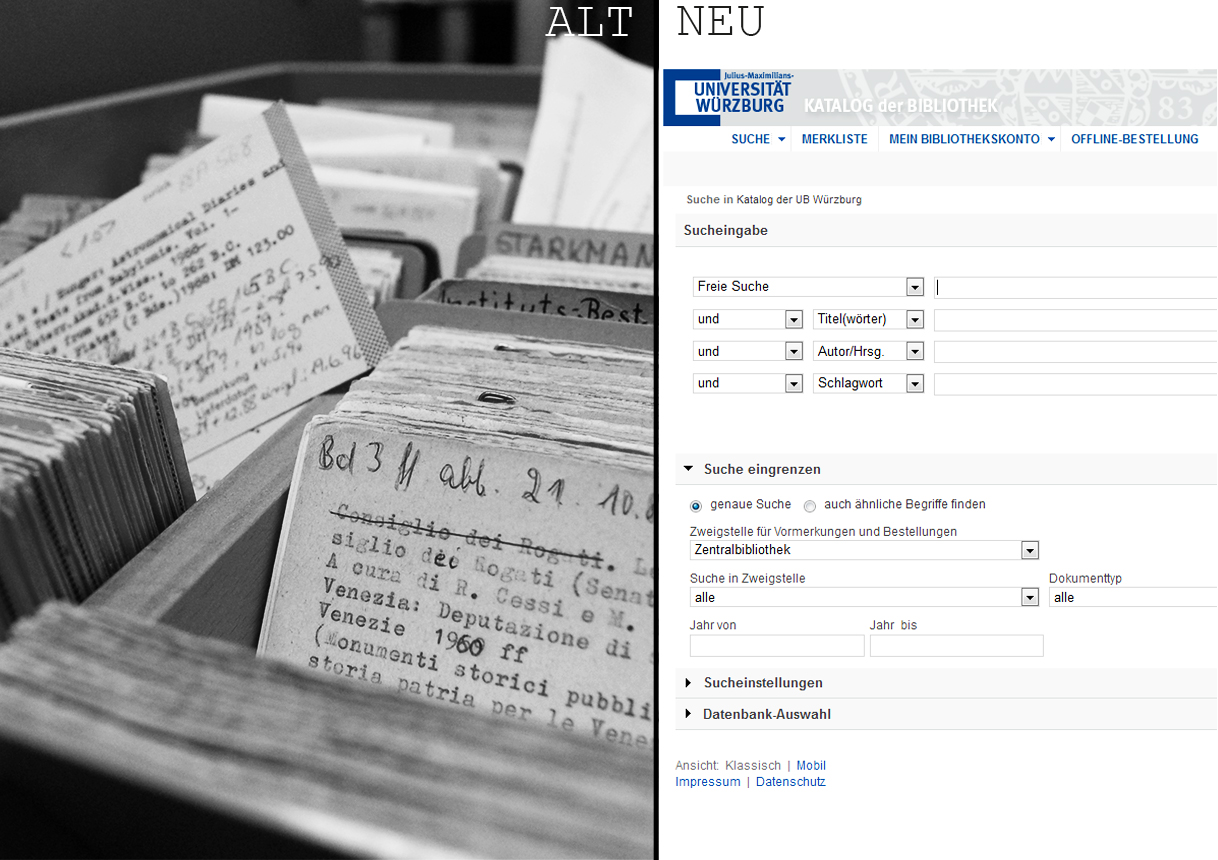Open the Titel(wörter) search field dropdown
This screenshot has width=1218, height=860.
coord(914,320)
